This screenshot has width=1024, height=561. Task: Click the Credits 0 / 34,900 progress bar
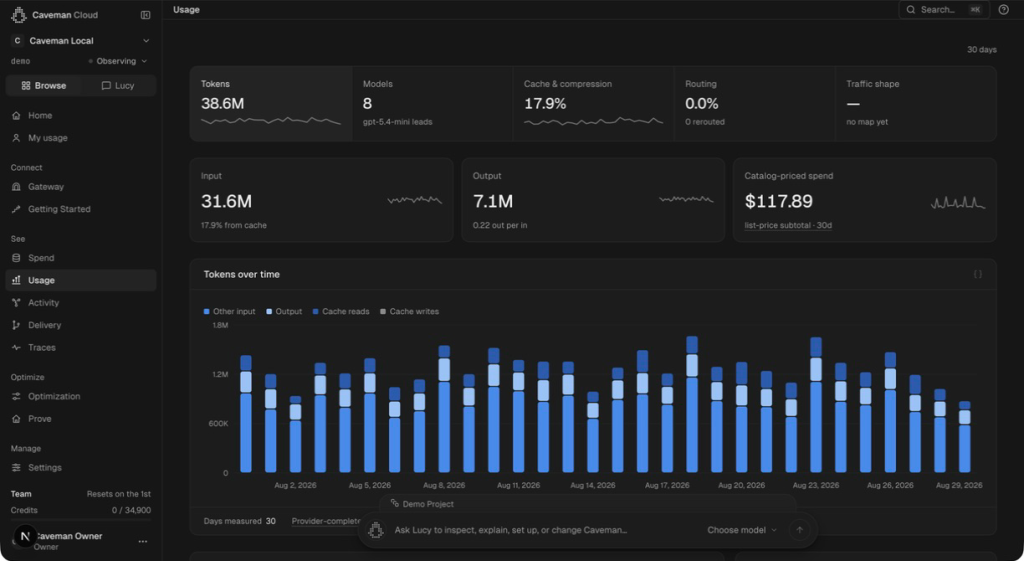click(x=81, y=519)
